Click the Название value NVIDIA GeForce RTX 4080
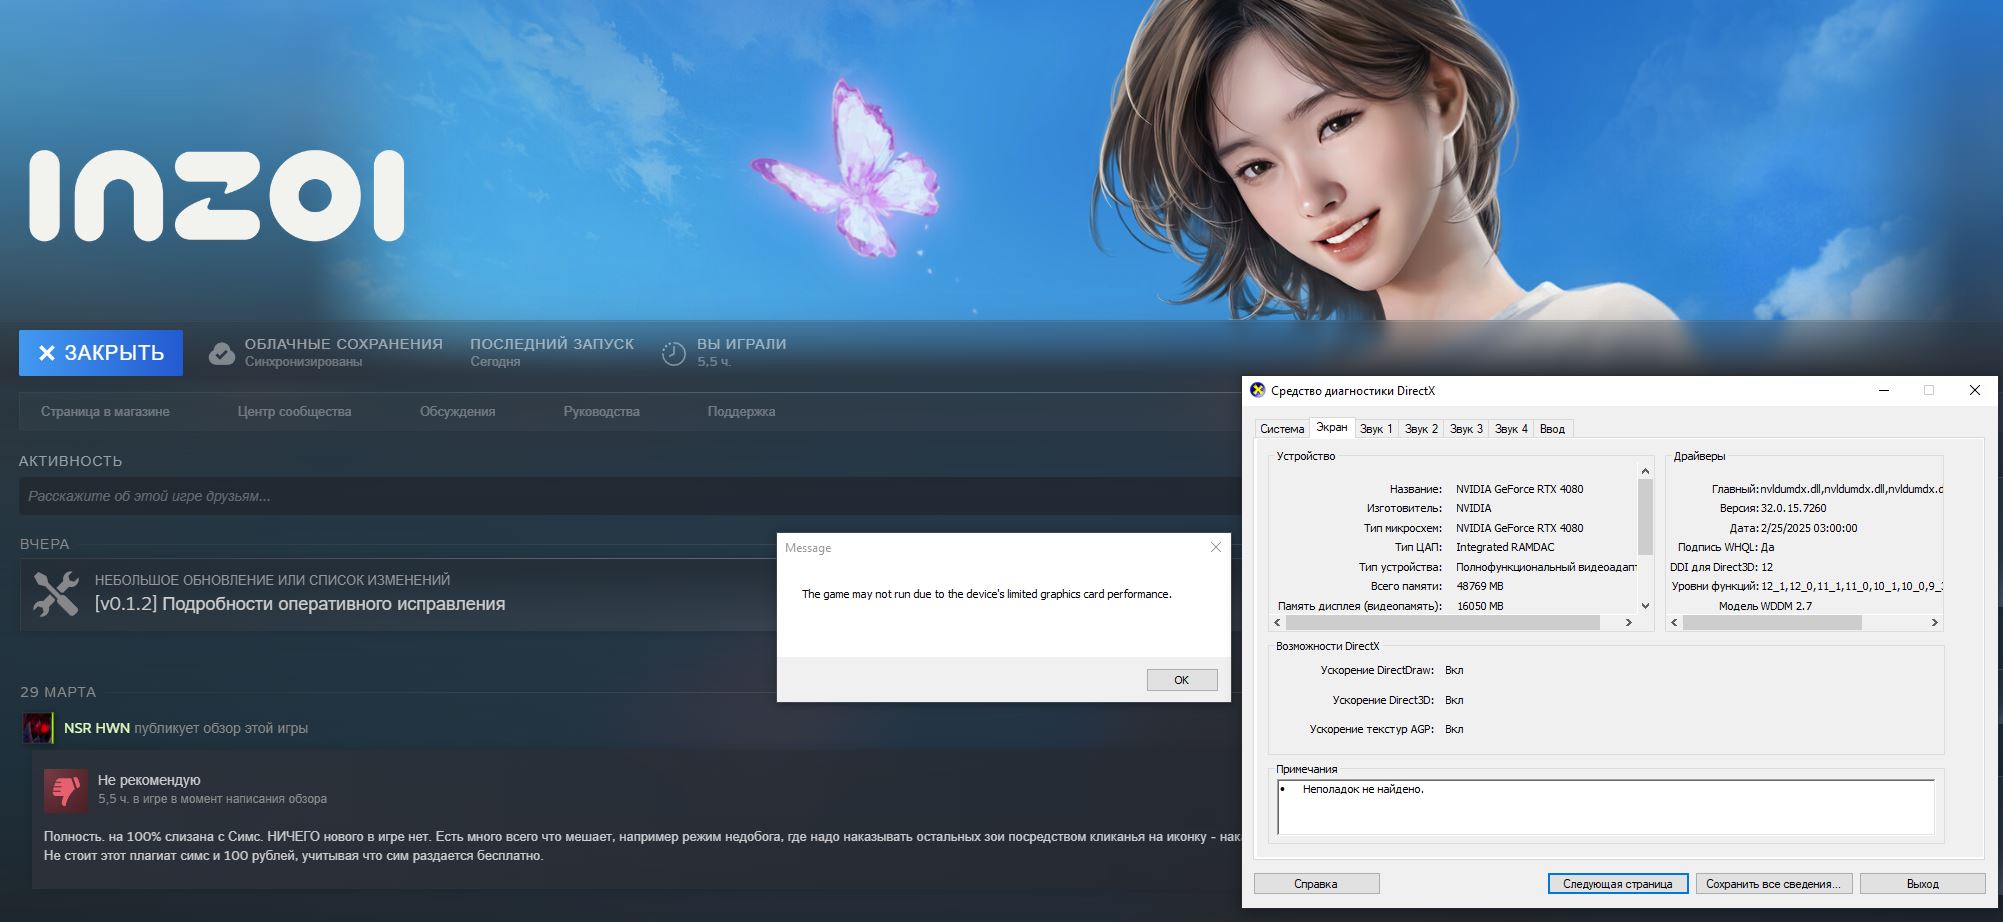Screen dimensions: 2003x922 click(1520, 489)
